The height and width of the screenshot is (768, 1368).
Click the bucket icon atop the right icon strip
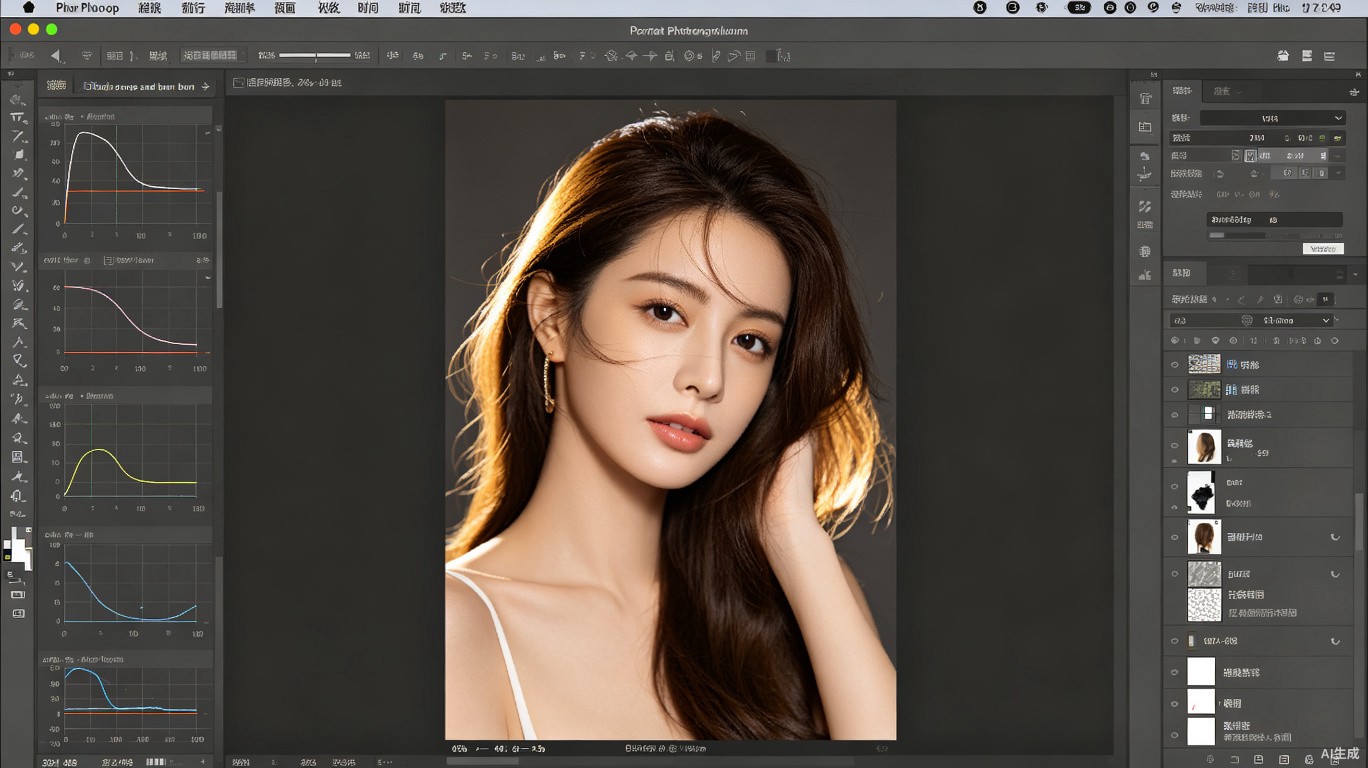[x=1145, y=98]
